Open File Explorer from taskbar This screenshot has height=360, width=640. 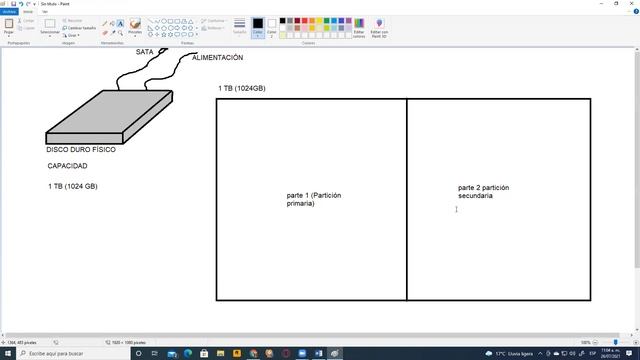click(220, 353)
